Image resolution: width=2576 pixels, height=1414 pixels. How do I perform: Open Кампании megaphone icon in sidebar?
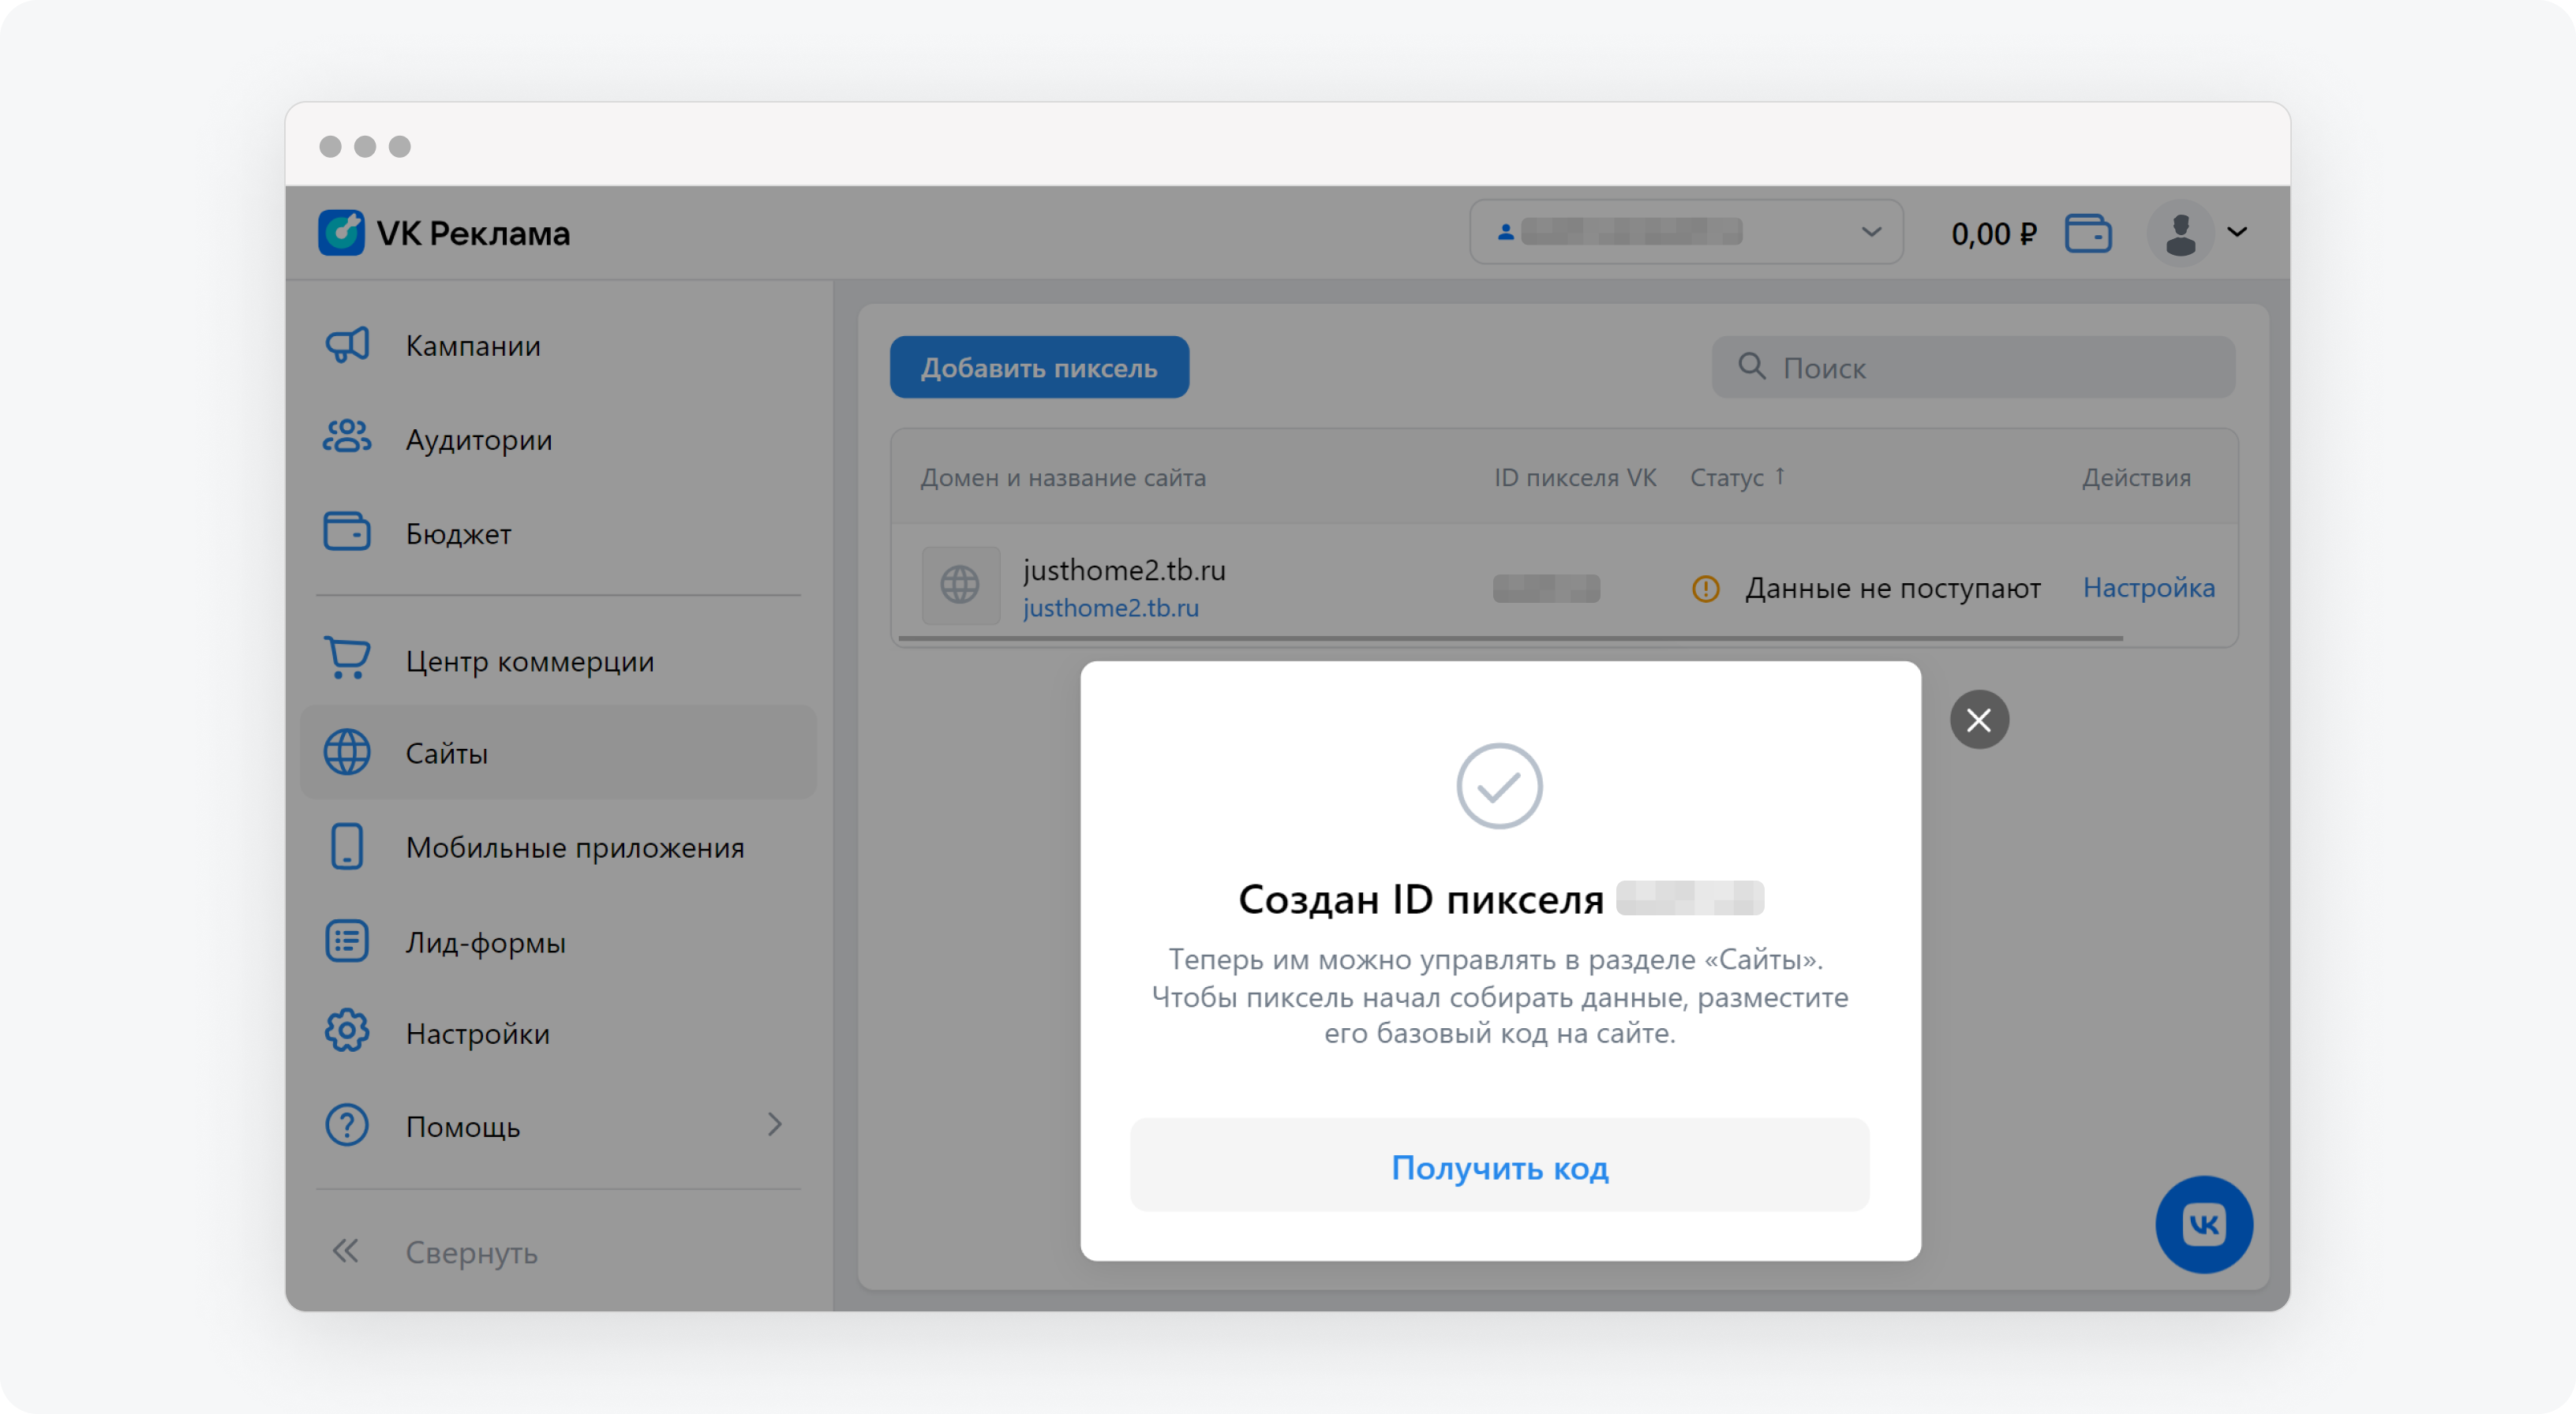point(347,345)
